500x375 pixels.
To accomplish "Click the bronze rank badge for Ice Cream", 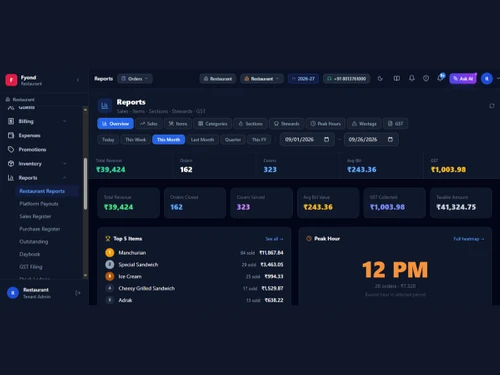I will click(x=110, y=276).
